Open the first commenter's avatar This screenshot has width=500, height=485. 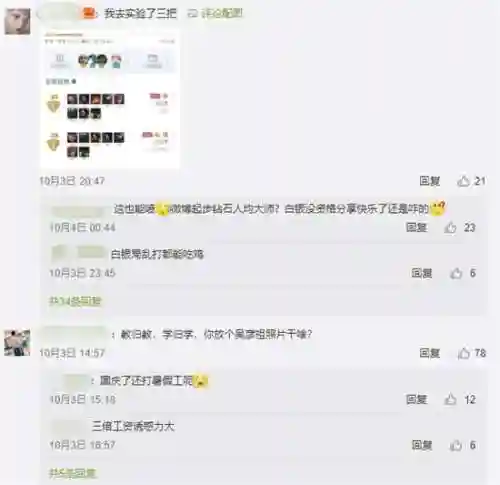[x=17, y=21]
